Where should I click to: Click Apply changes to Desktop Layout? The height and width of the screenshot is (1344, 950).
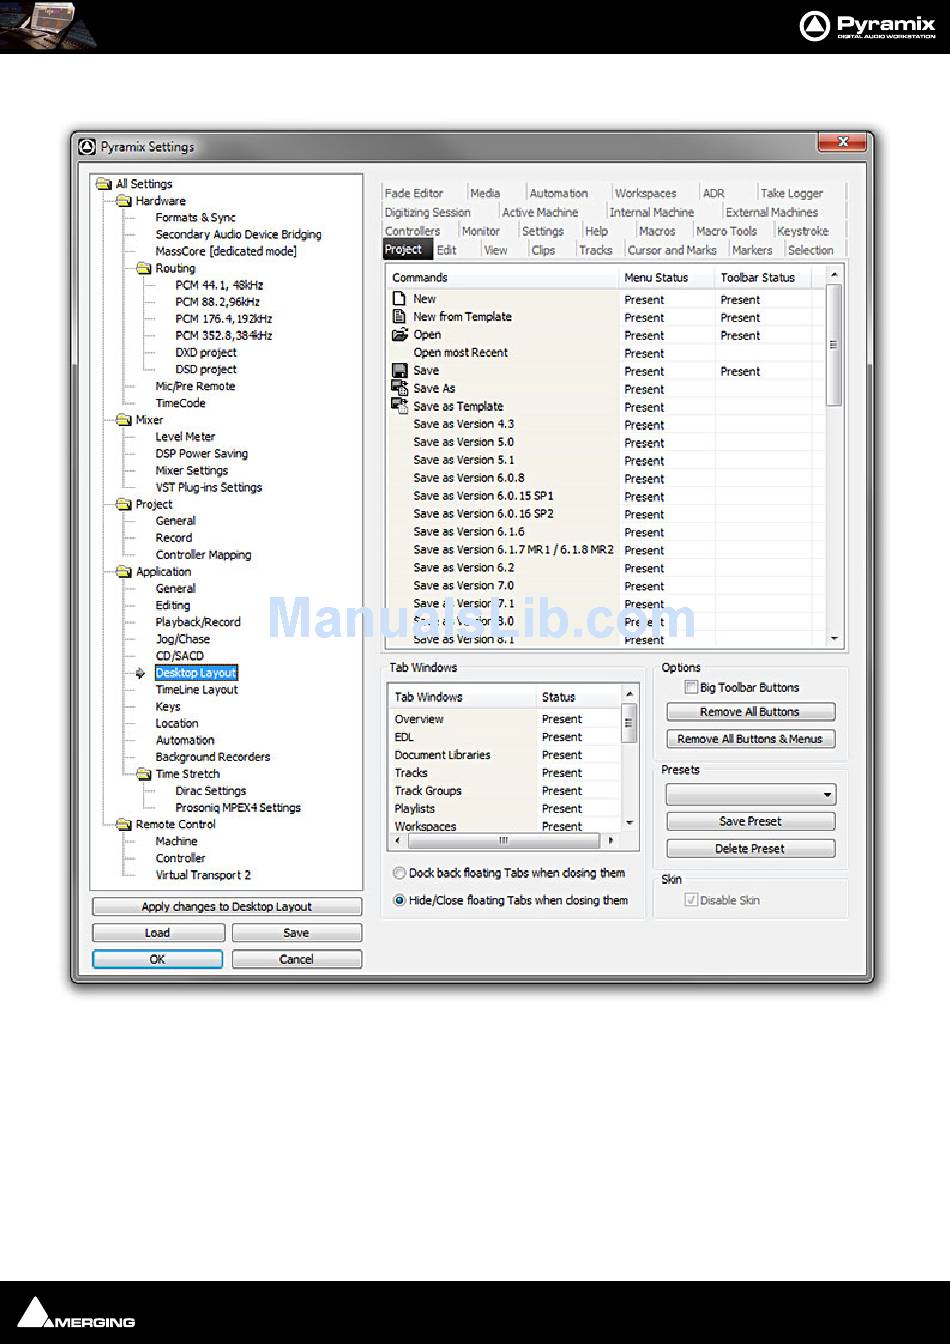(227, 907)
